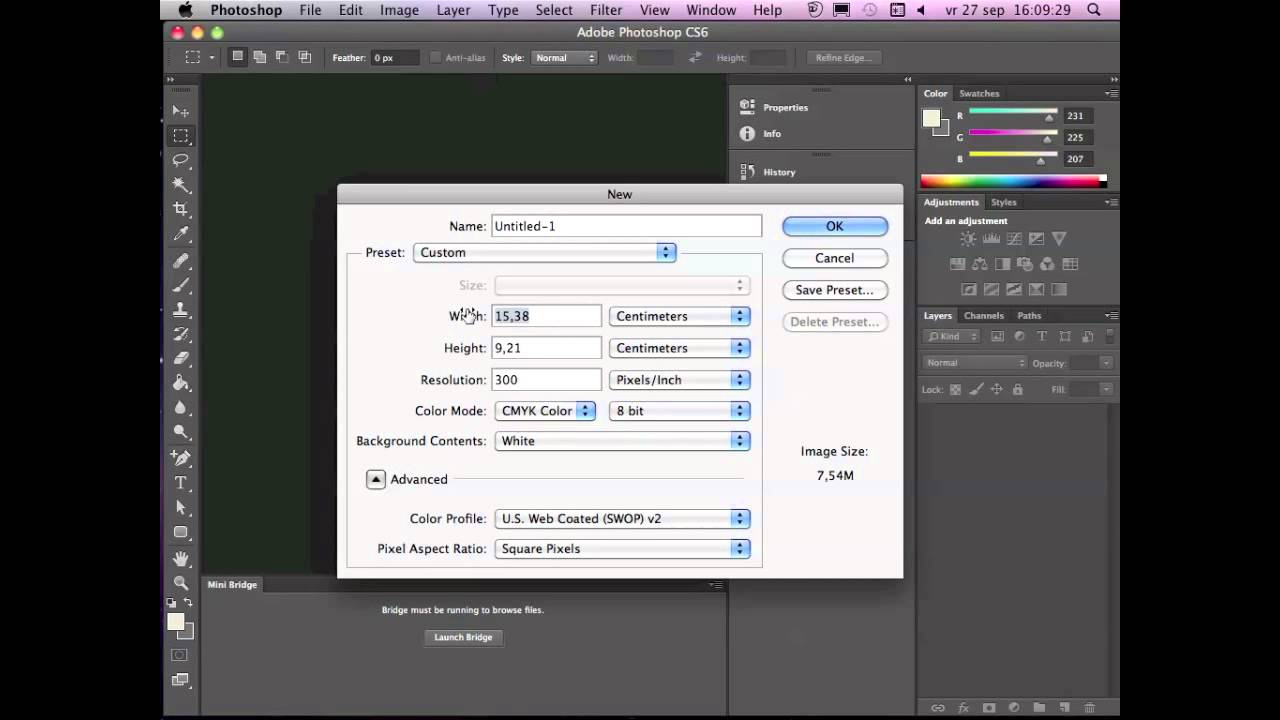The width and height of the screenshot is (1280, 720).
Task: Switch to the Paths tab
Action: click(x=1029, y=316)
